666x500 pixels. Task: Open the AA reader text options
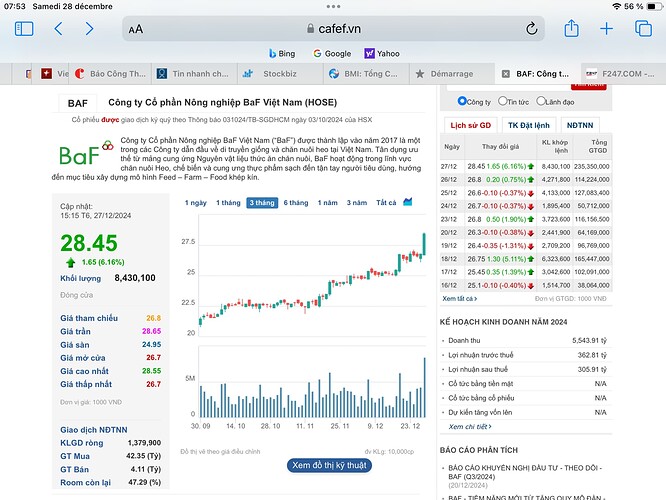point(136,29)
